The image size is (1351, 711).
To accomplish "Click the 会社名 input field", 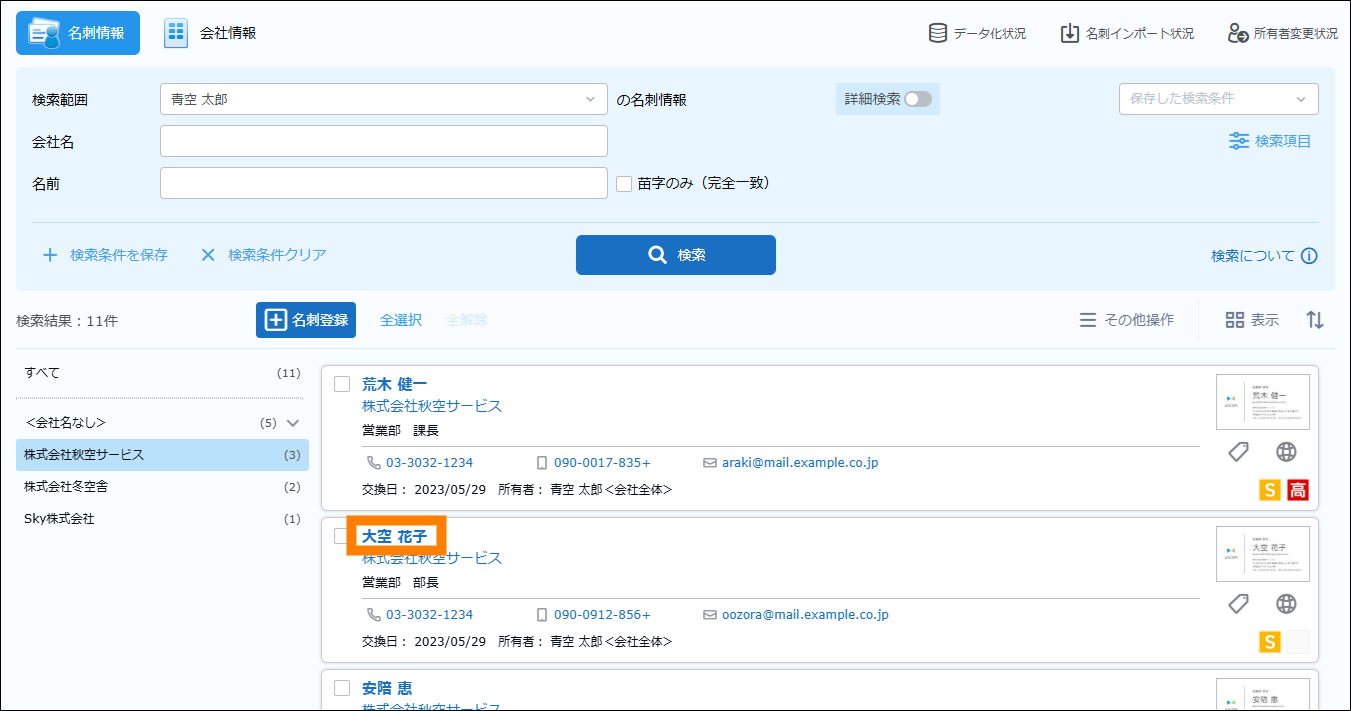I will pos(383,141).
